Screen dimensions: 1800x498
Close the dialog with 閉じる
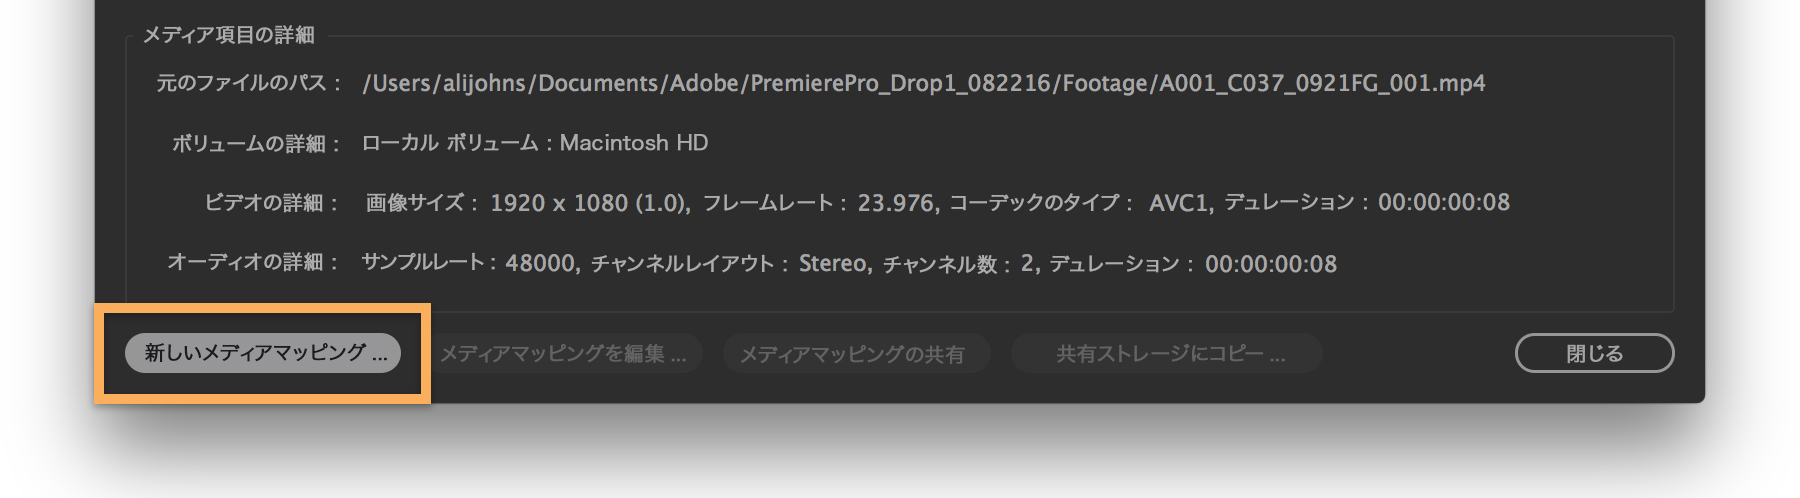pyautogui.click(x=1594, y=353)
